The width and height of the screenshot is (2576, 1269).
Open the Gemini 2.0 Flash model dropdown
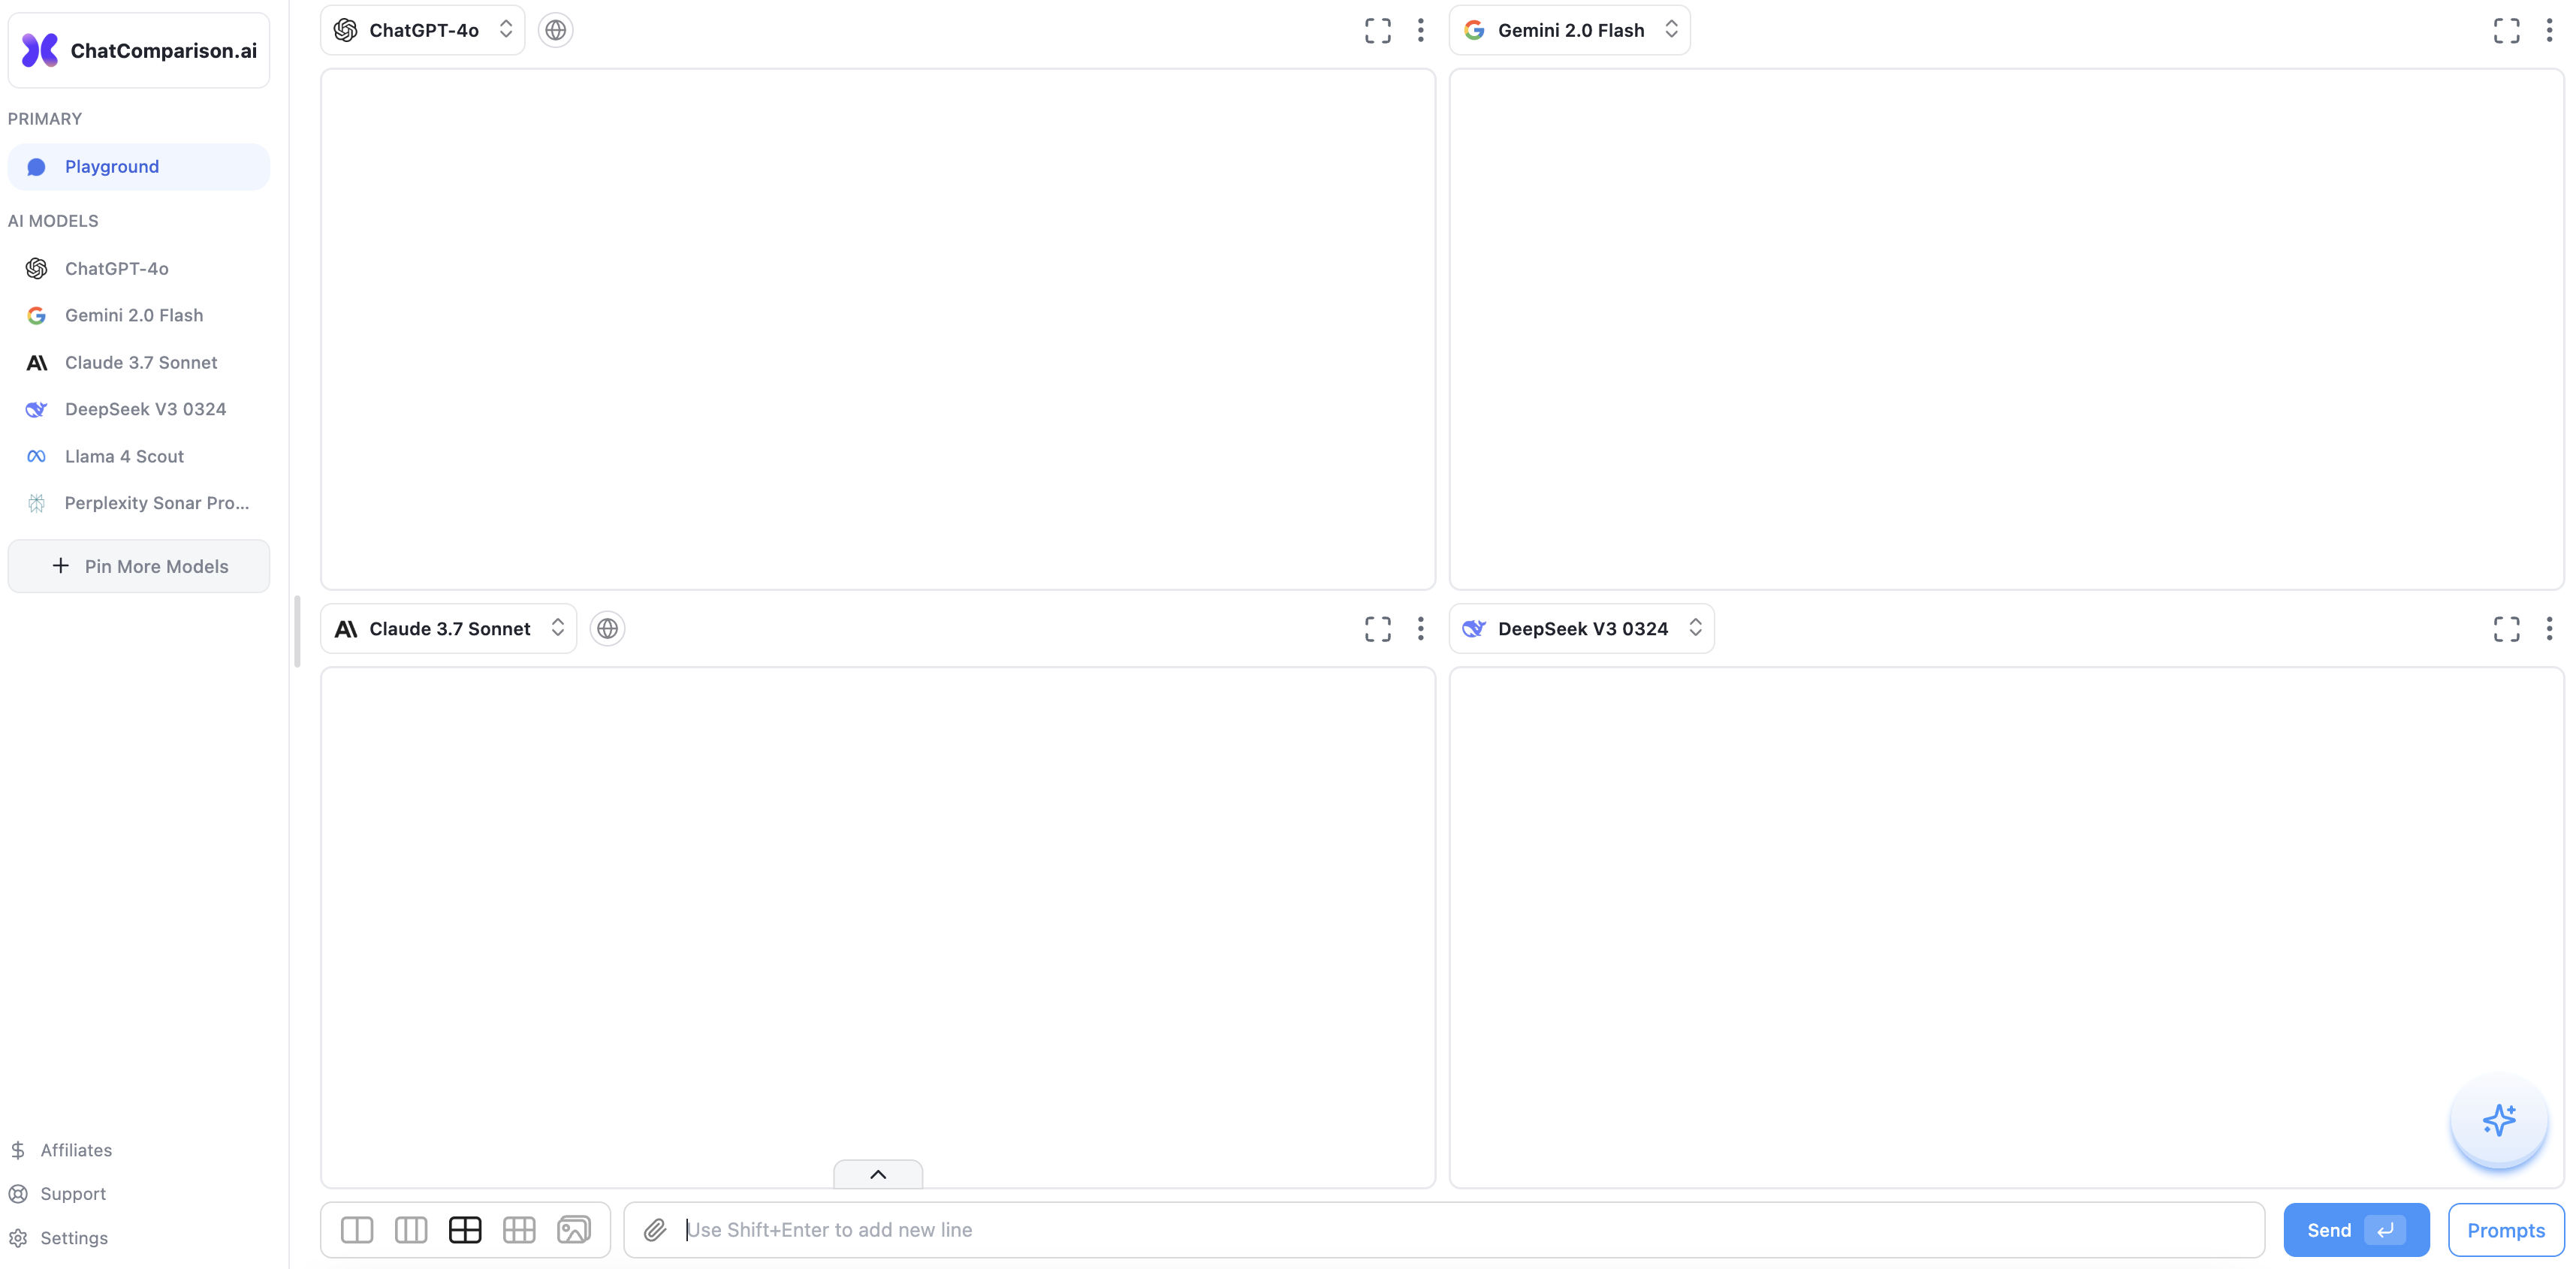pos(1570,30)
